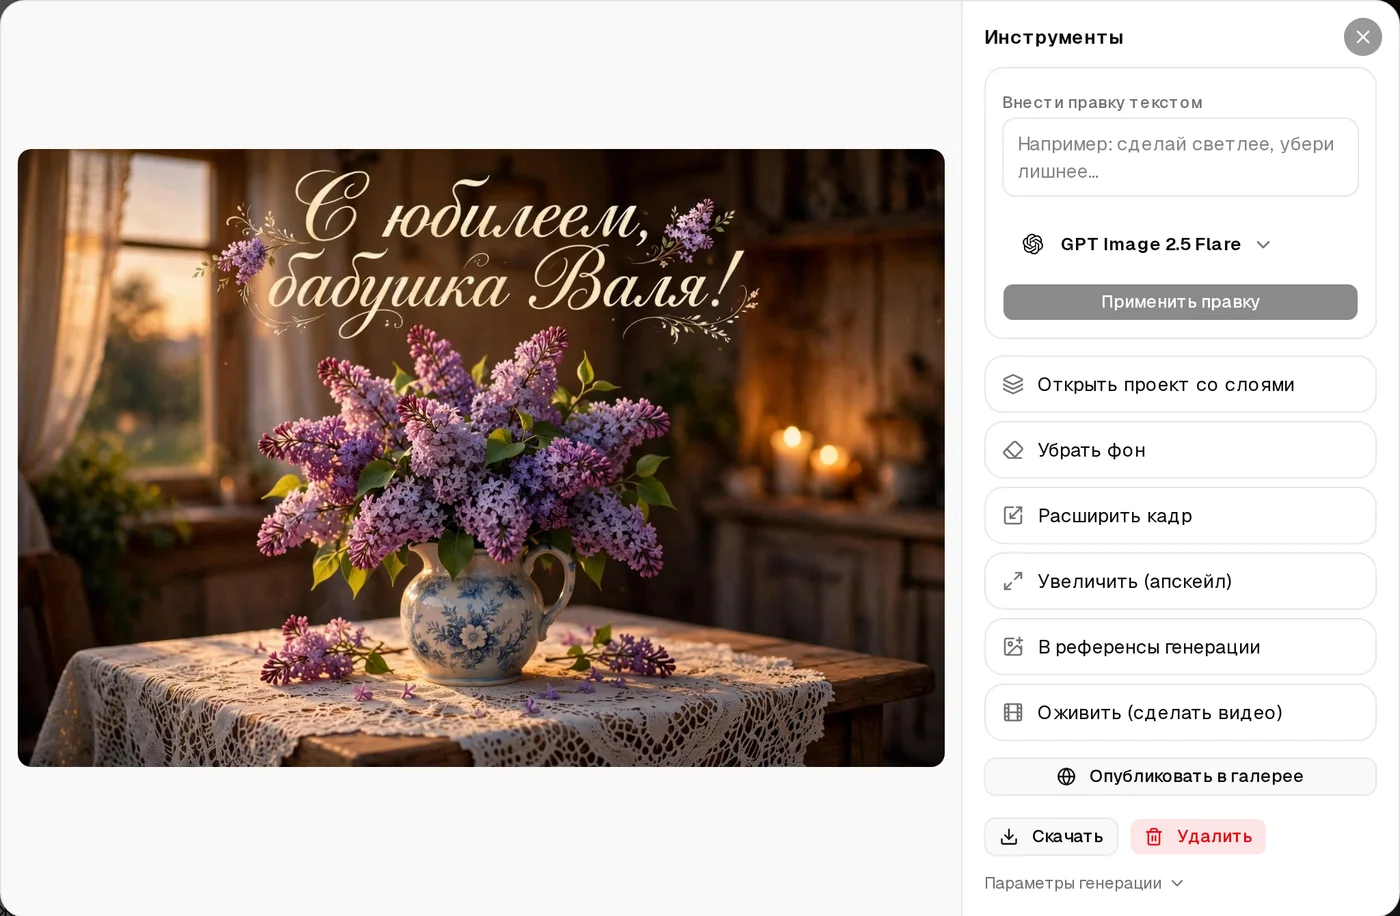Click the eraser icon for background removal
Viewport: 1400px width, 916px height.
[1013, 450]
